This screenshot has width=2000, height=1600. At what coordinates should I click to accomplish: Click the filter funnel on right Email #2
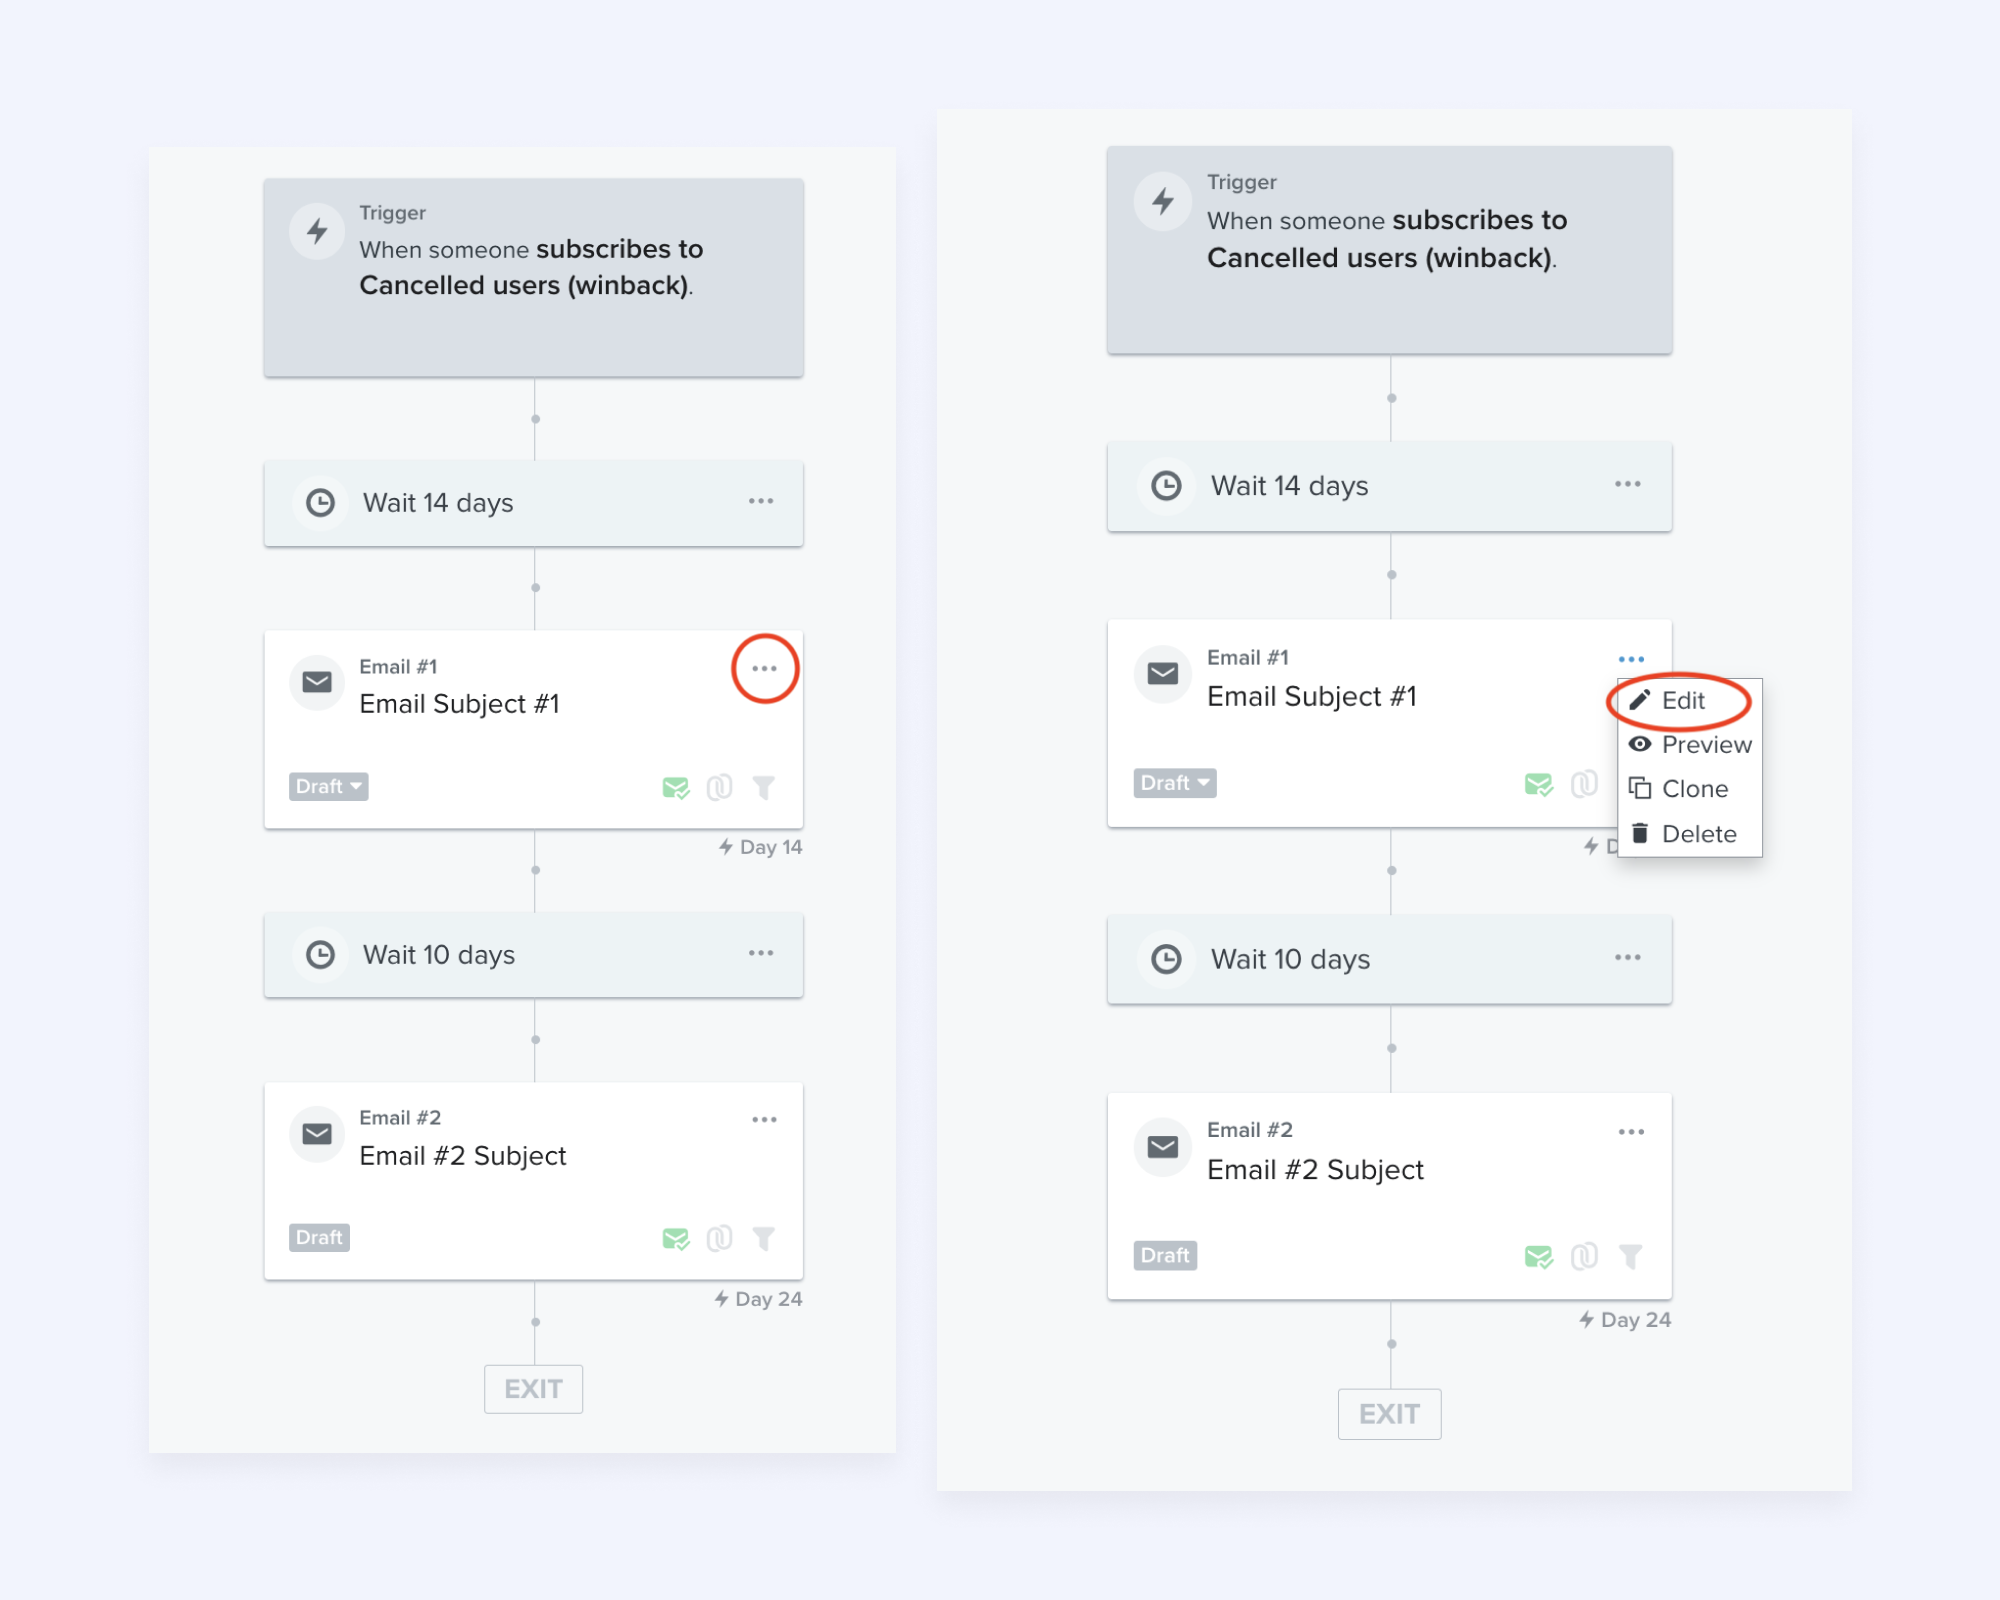coord(1630,1256)
